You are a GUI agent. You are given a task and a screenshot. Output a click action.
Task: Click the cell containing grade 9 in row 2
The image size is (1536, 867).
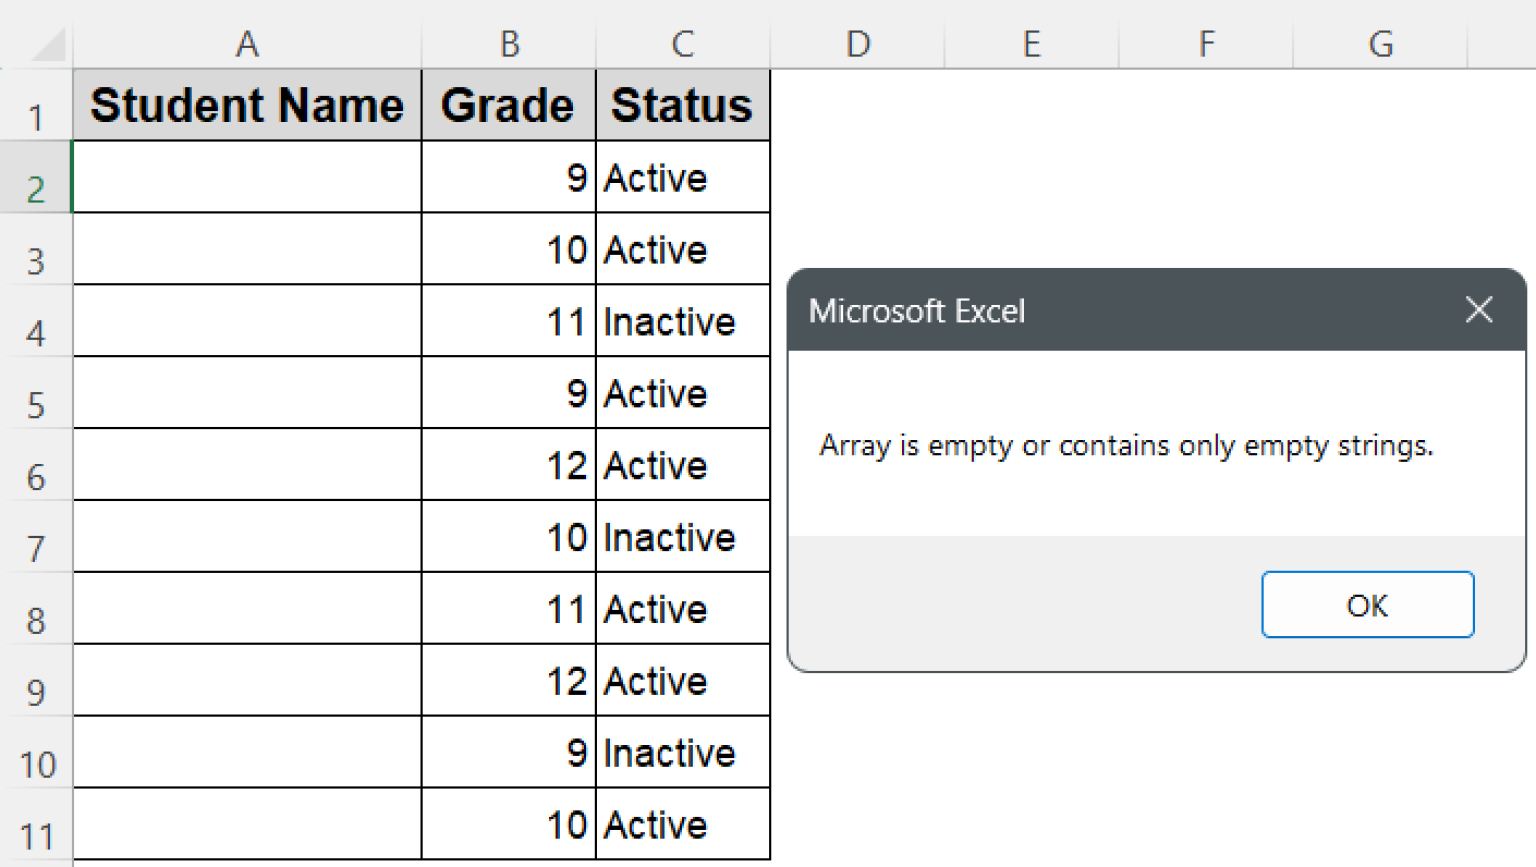tap(508, 177)
